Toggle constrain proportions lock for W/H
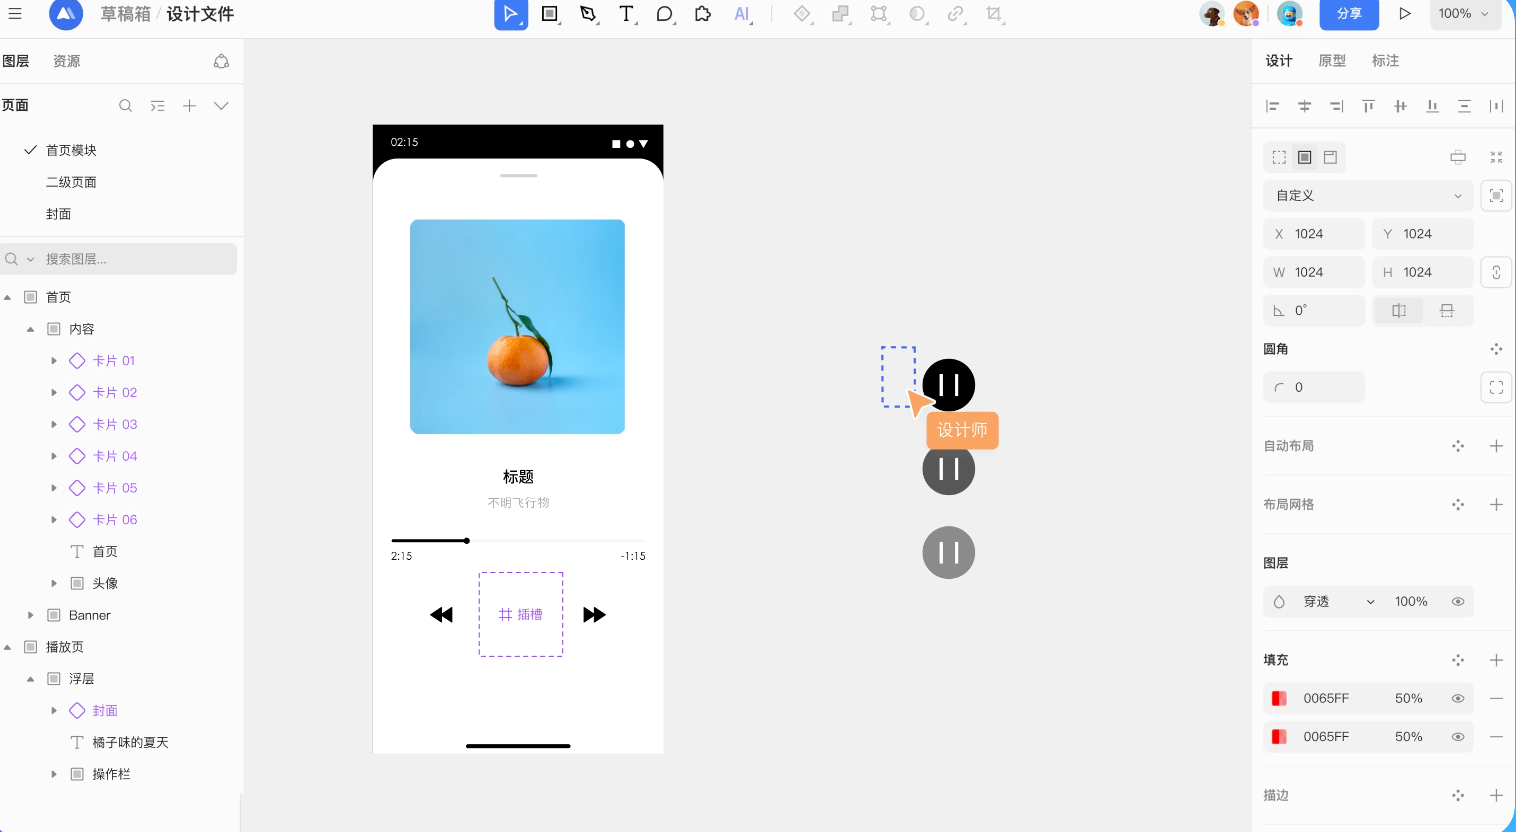1516x832 pixels. 1496,273
